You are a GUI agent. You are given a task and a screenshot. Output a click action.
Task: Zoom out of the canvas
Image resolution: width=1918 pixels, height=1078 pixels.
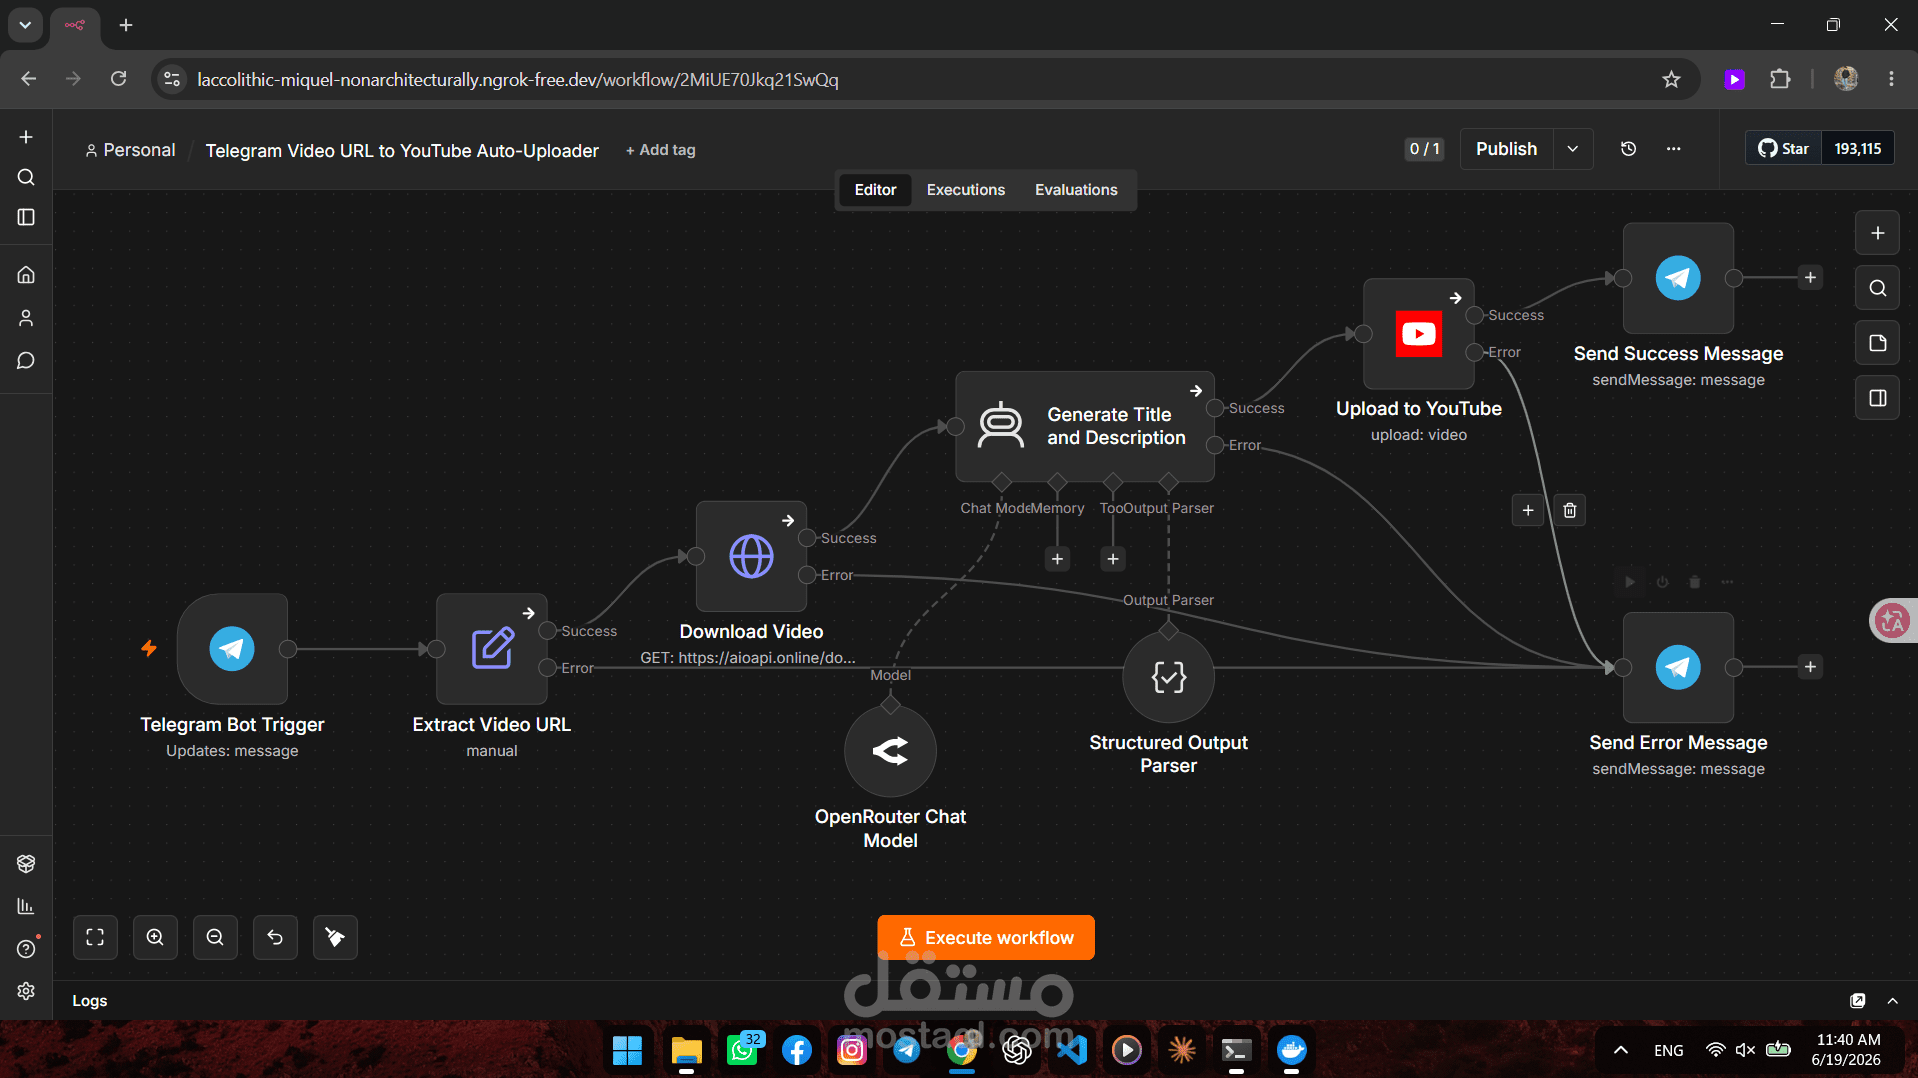coord(215,938)
